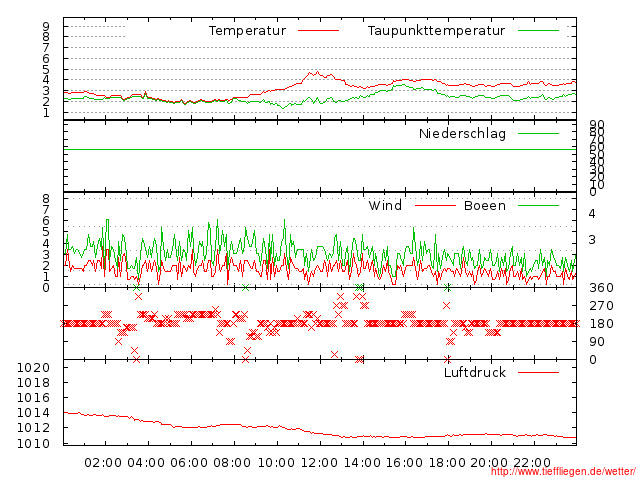Screen dimensions: 640x480
Task: Click the line sample right of Boeen
Action: (x=538, y=206)
